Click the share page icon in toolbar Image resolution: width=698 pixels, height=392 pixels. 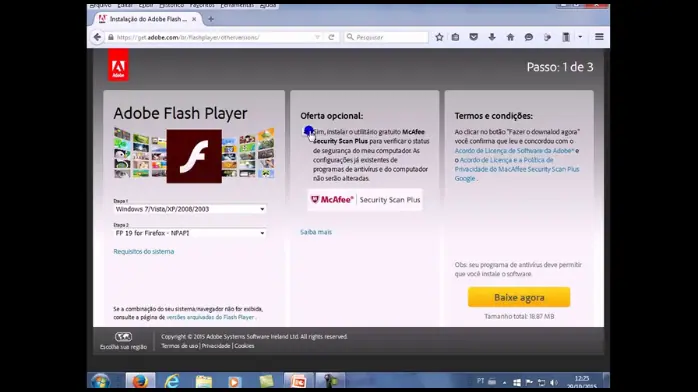click(x=547, y=37)
